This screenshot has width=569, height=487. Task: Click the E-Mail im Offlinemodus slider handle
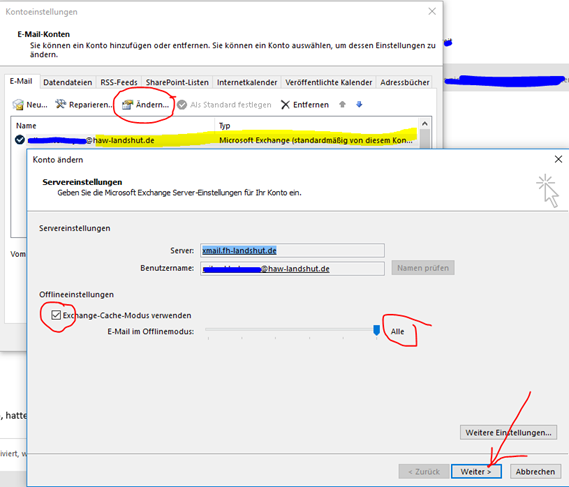(376, 330)
